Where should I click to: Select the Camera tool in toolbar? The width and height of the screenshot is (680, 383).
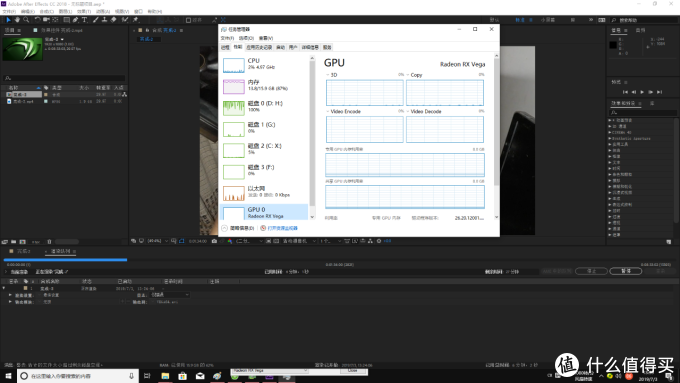point(46,20)
